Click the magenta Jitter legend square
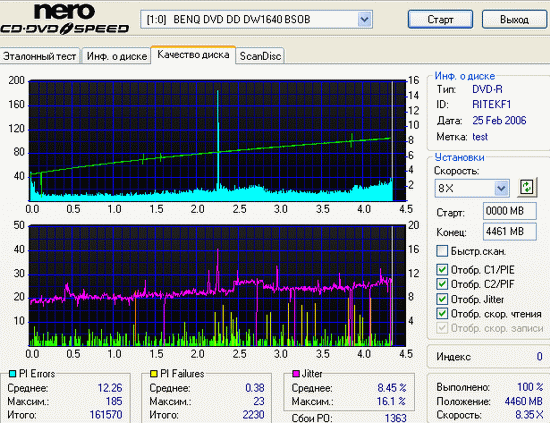The image size is (550, 423). click(296, 374)
